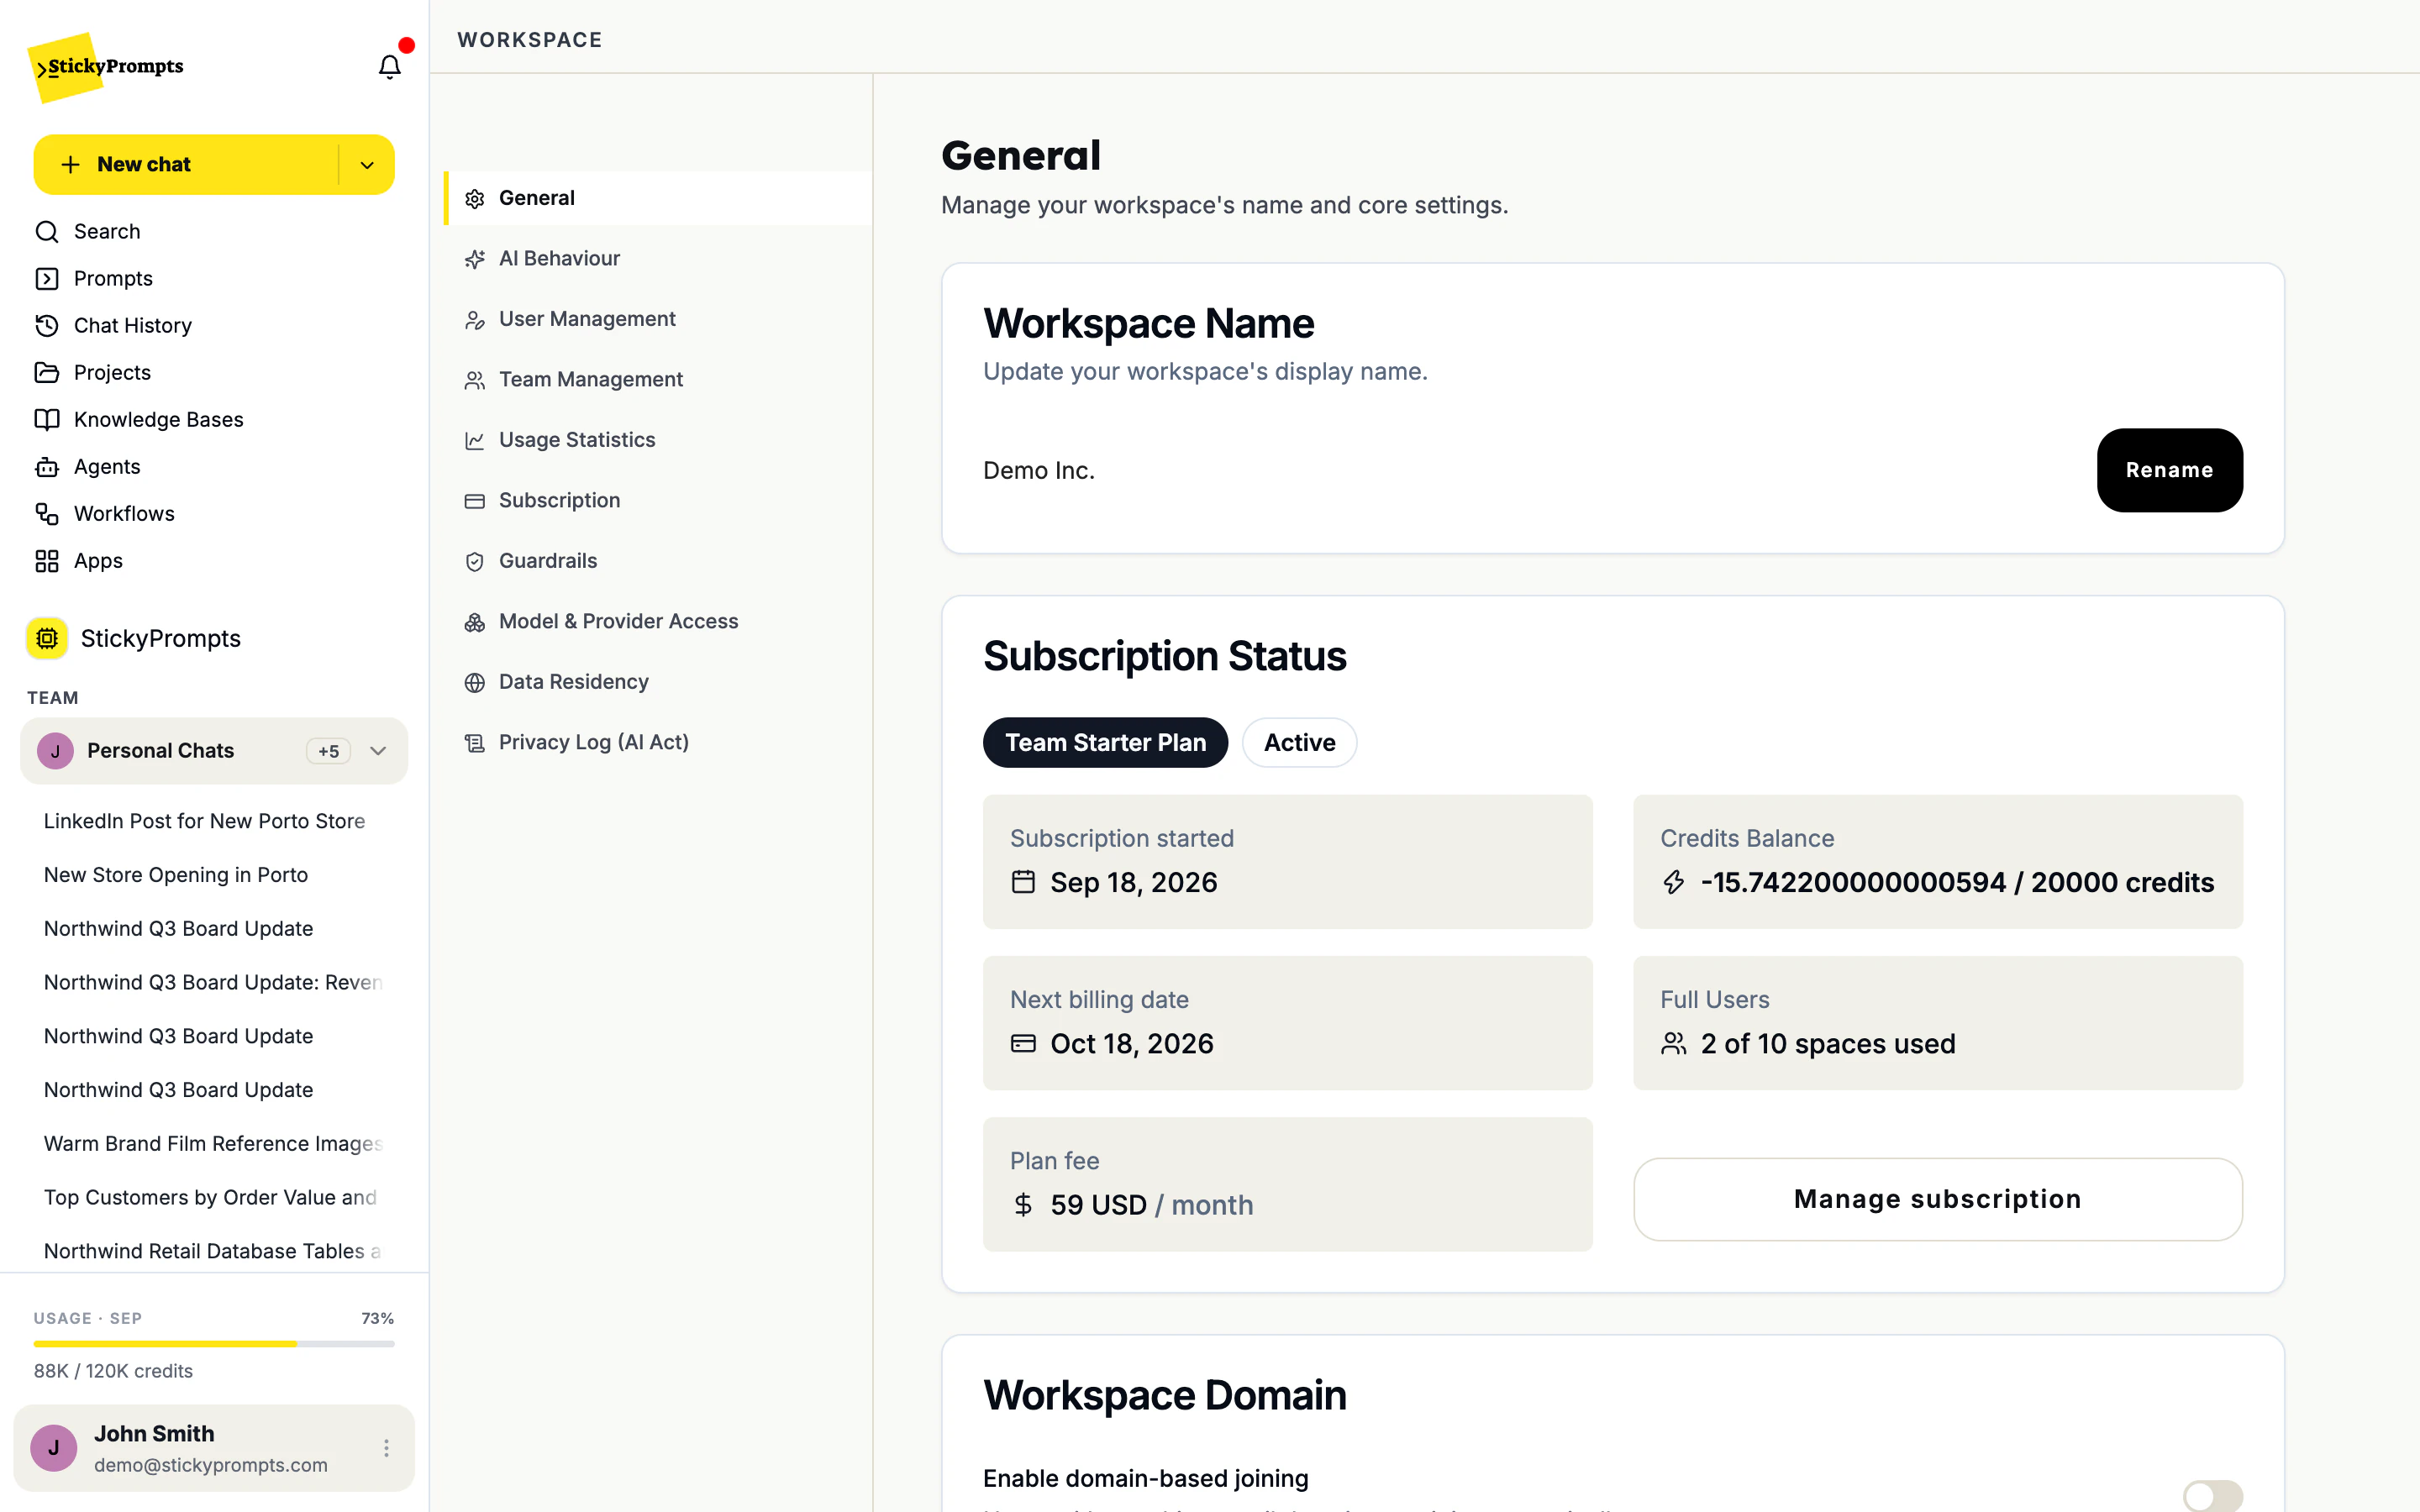Click the Apps grid icon
This screenshot has height=1512, width=2420.
(47, 561)
